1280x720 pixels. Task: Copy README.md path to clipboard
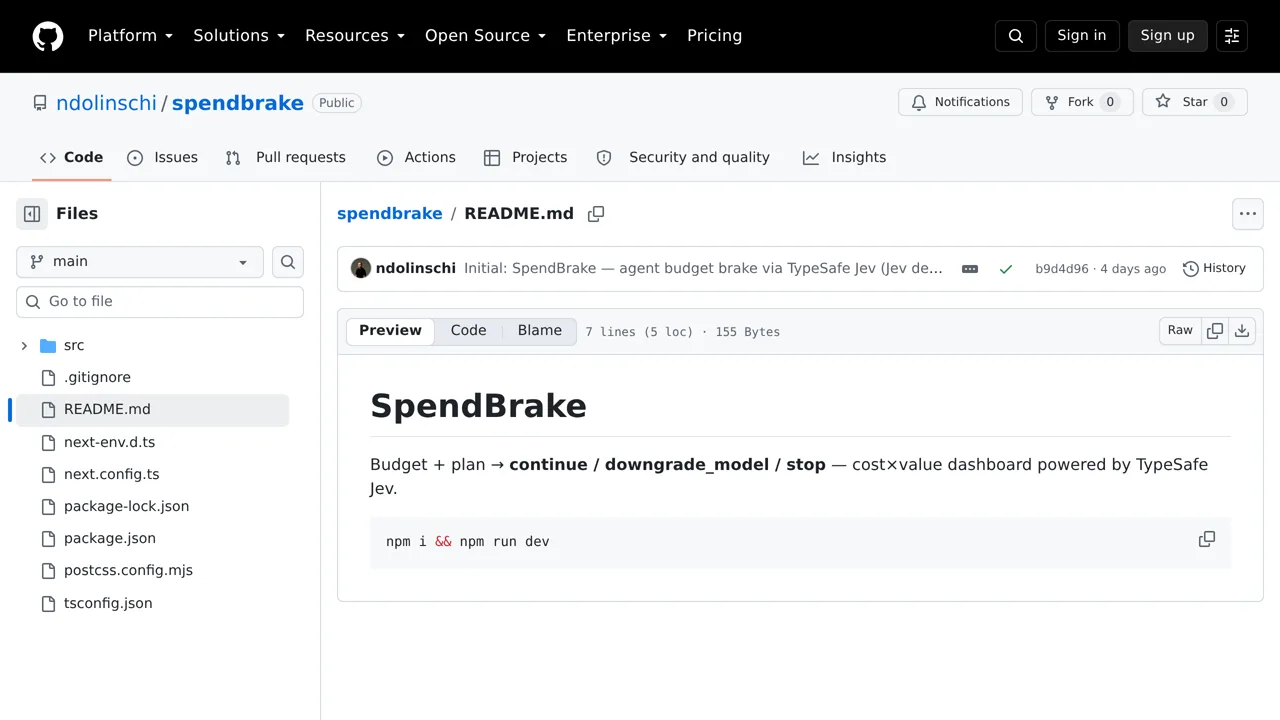[x=596, y=214]
